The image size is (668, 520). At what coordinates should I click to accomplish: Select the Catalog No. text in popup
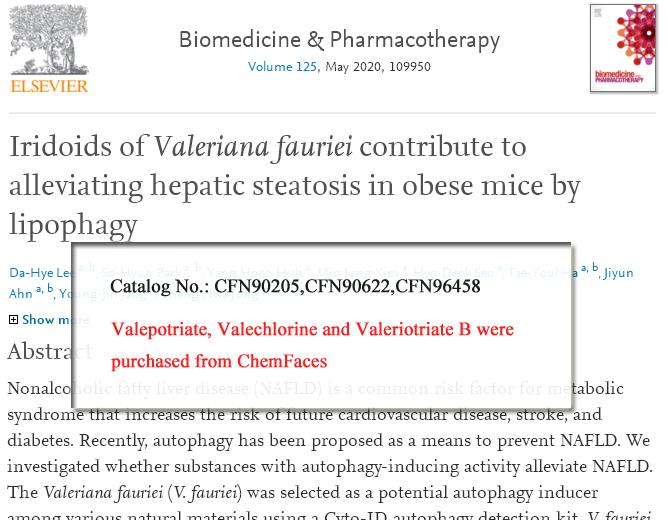click(x=295, y=286)
